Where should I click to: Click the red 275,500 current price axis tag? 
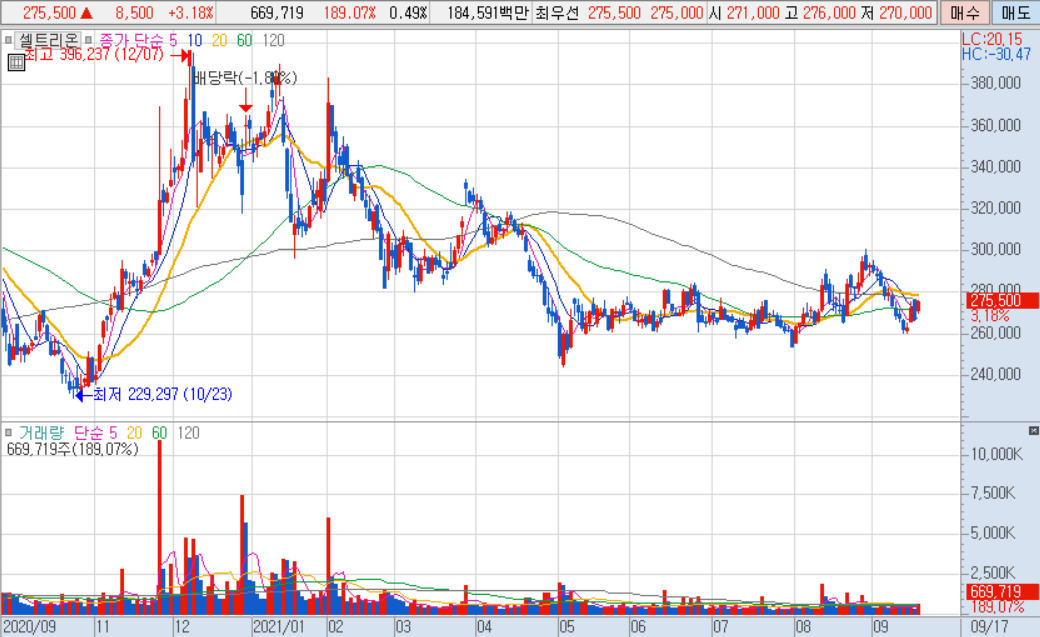point(1002,301)
